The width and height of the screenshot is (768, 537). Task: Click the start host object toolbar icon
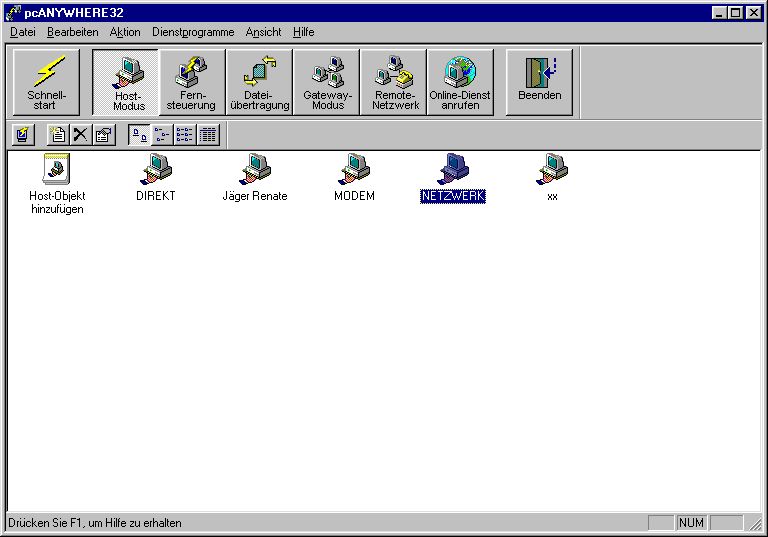[x=23, y=135]
